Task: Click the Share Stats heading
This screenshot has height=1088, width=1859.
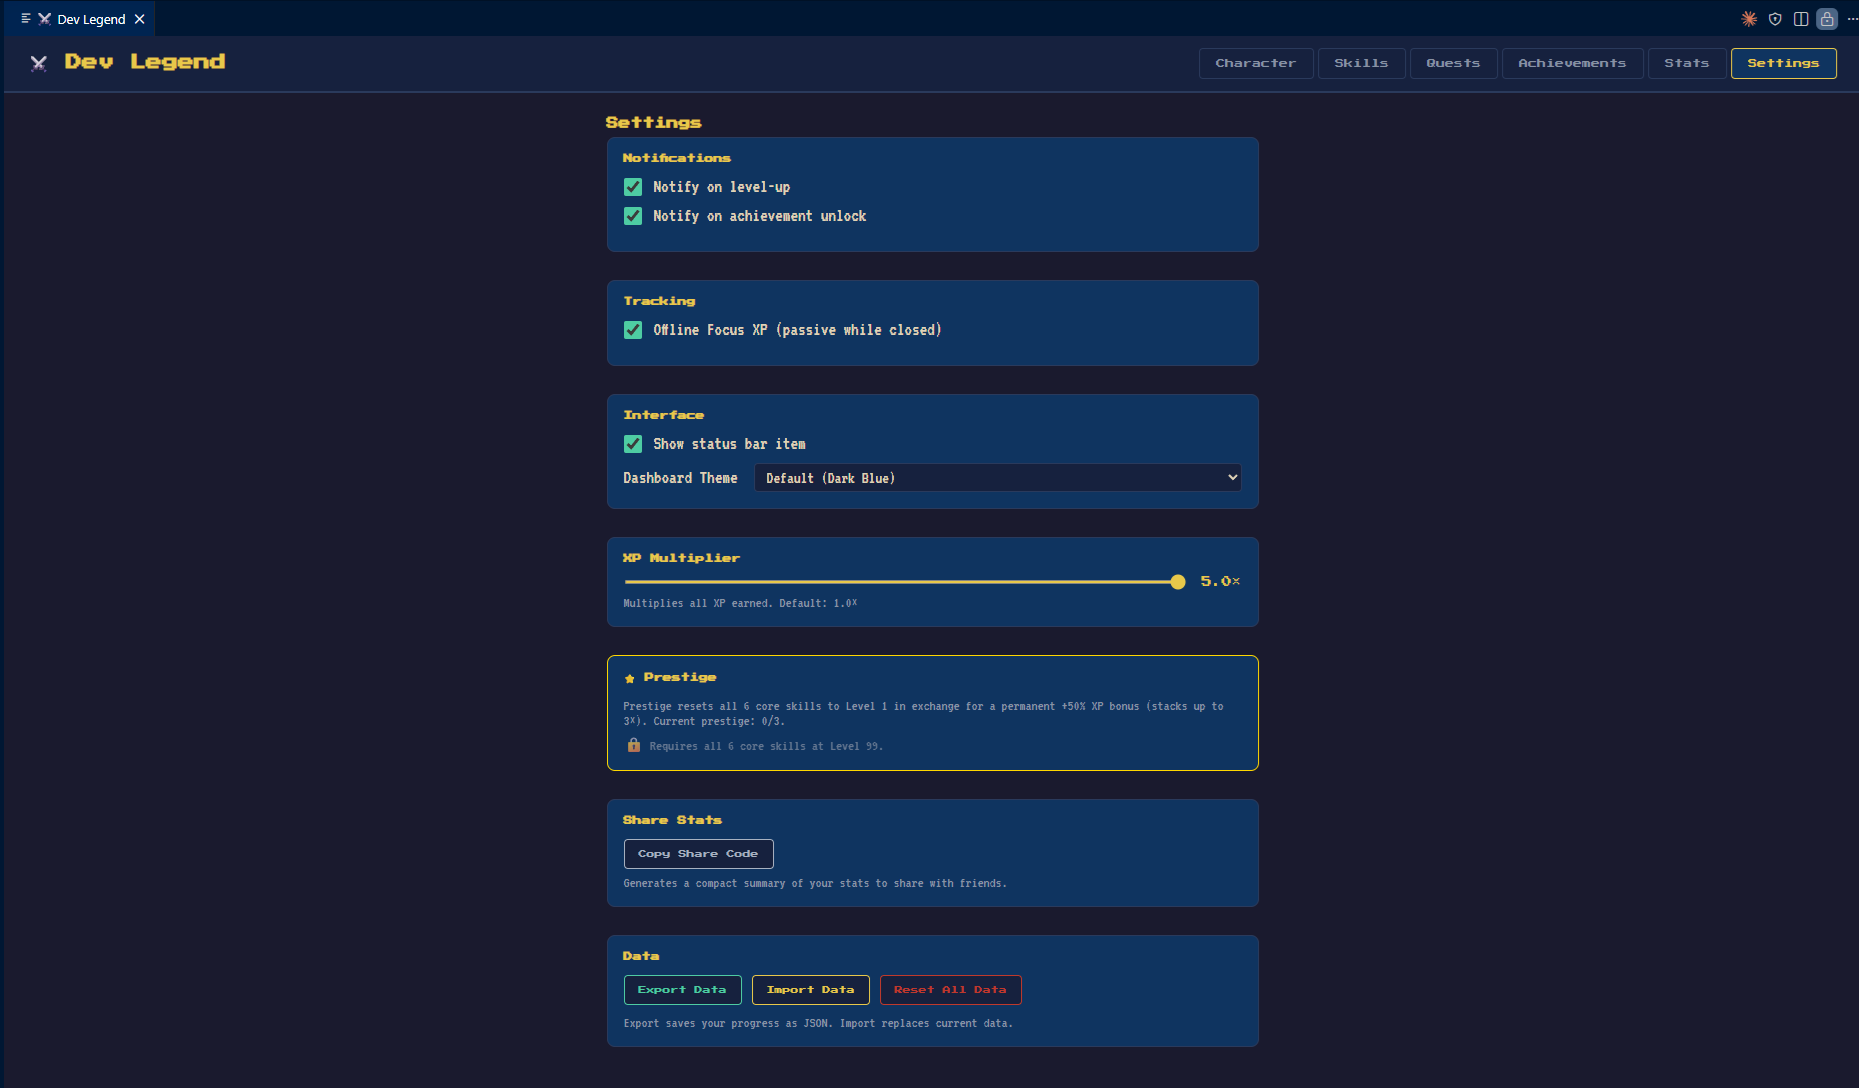Action: [x=672, y=820]
